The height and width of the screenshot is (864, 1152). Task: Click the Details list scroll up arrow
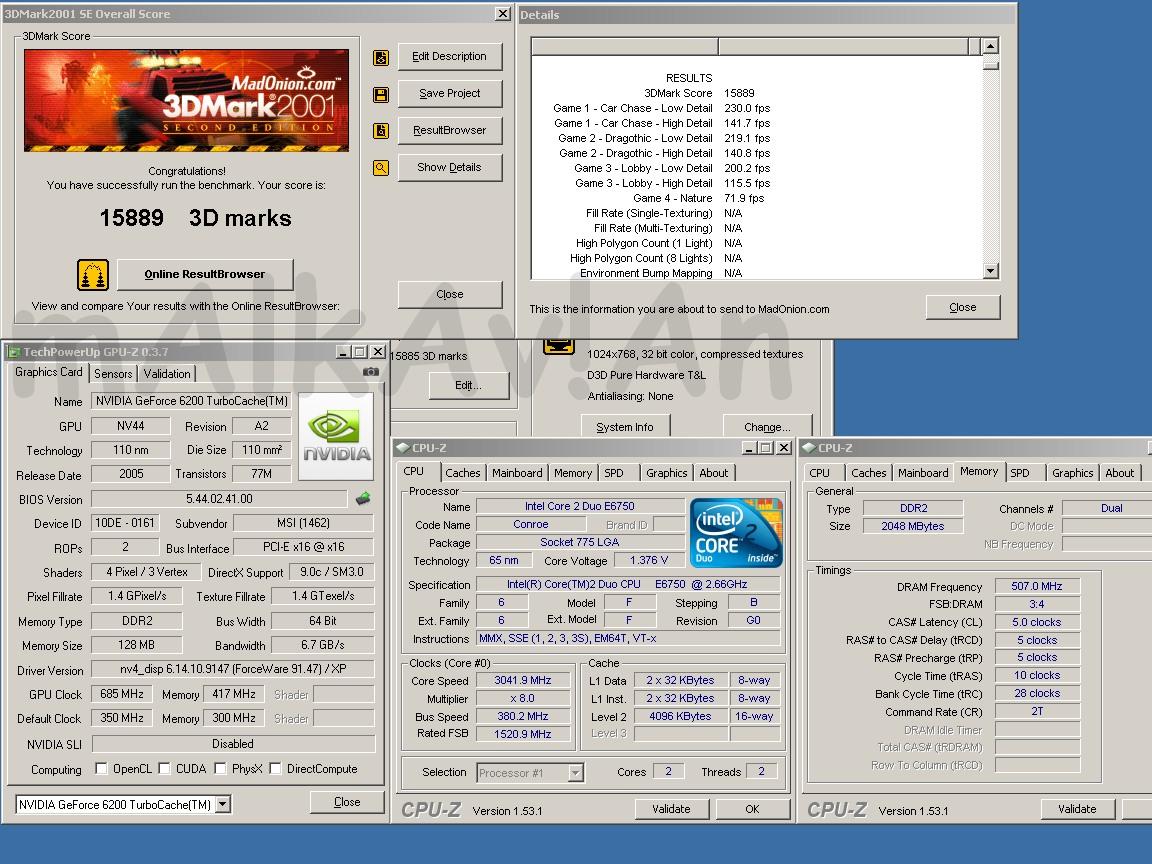[x=990, y=46]
